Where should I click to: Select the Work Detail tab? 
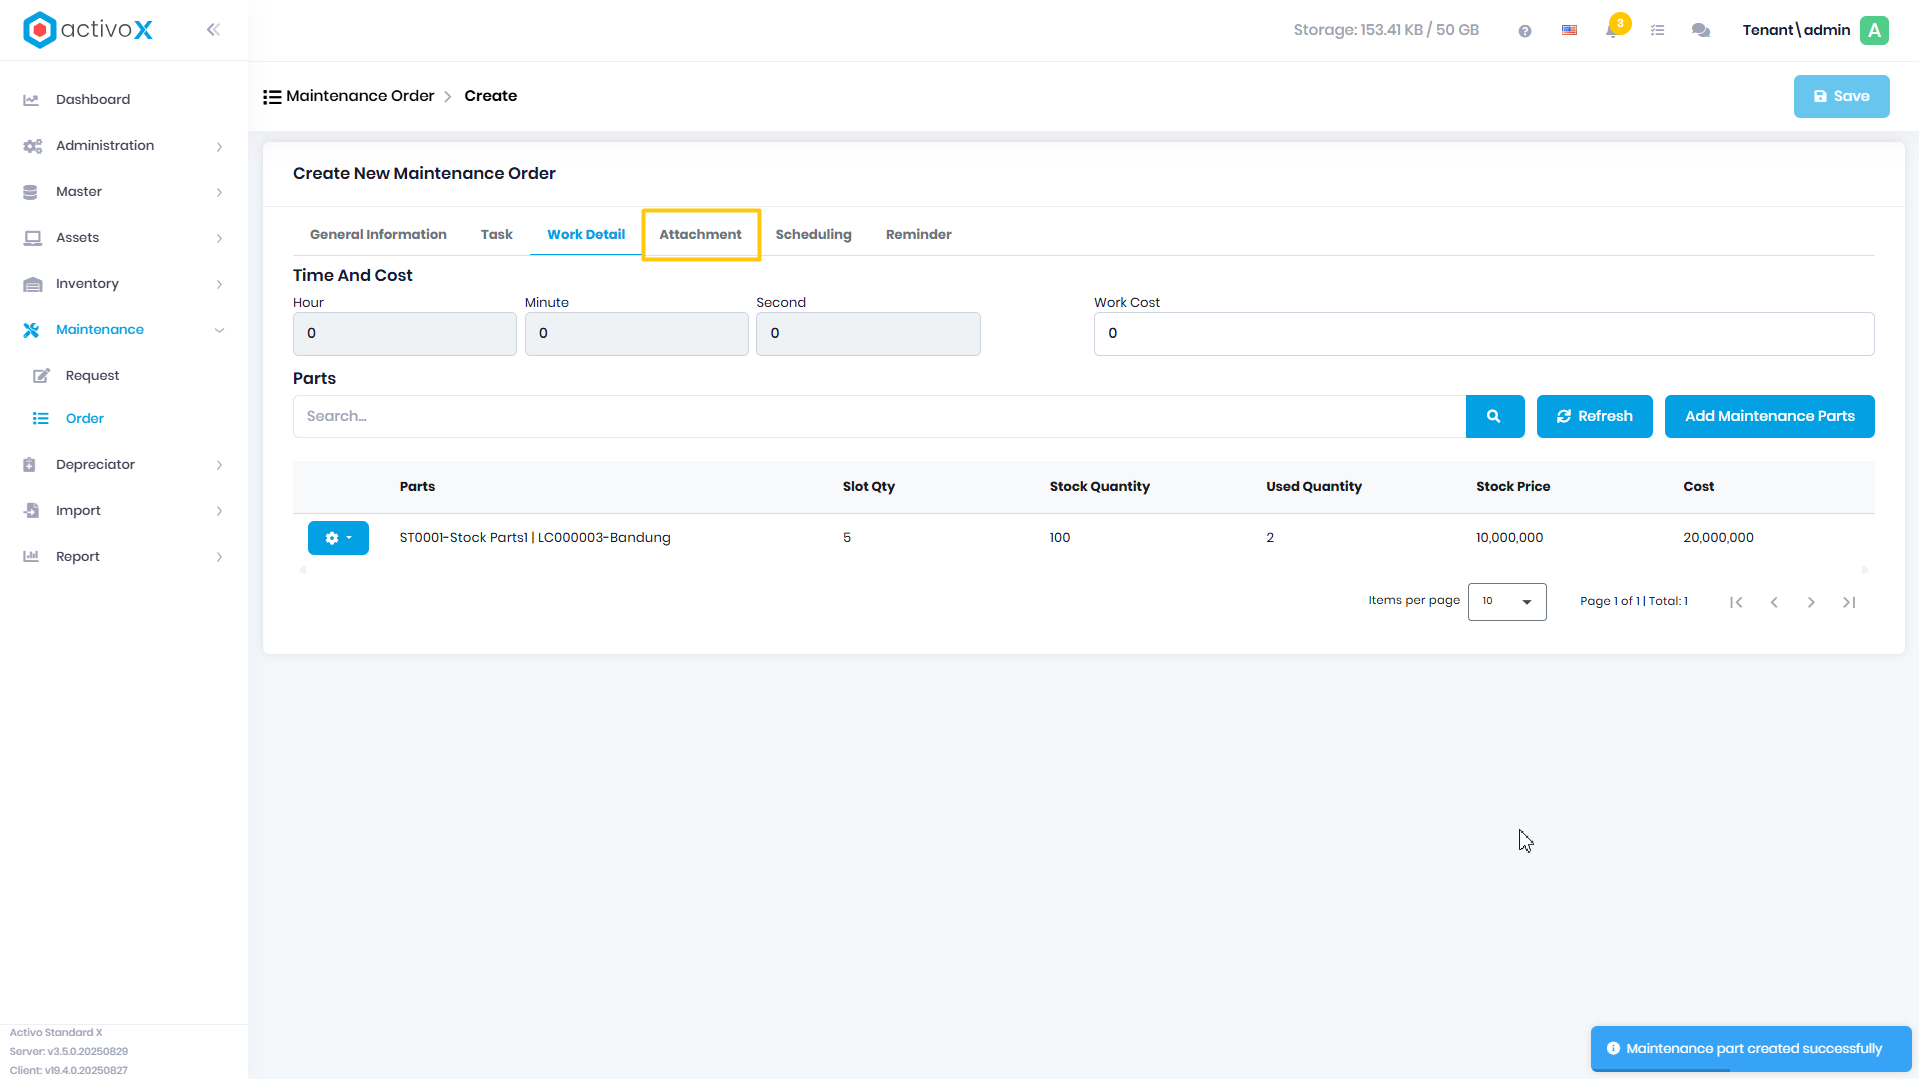(x=586, y=235)
